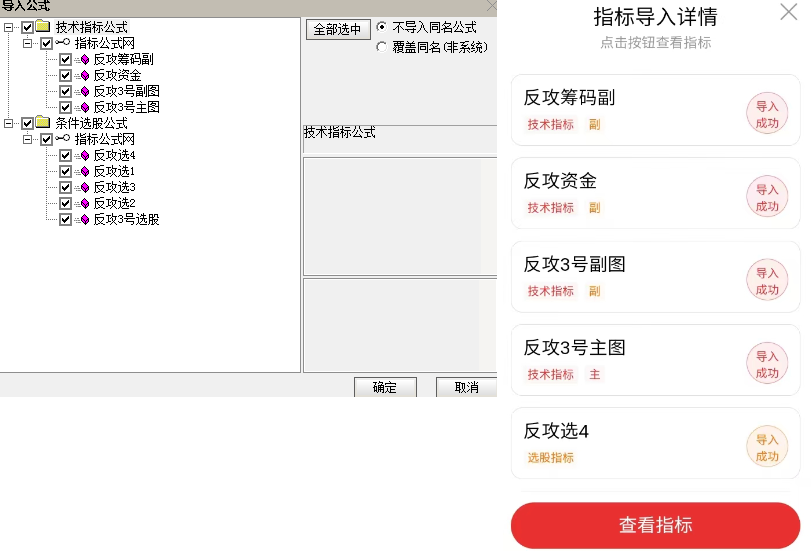Click the yellow folder icon of 技术指标公式
811x551 pixels.
(43, 26)
